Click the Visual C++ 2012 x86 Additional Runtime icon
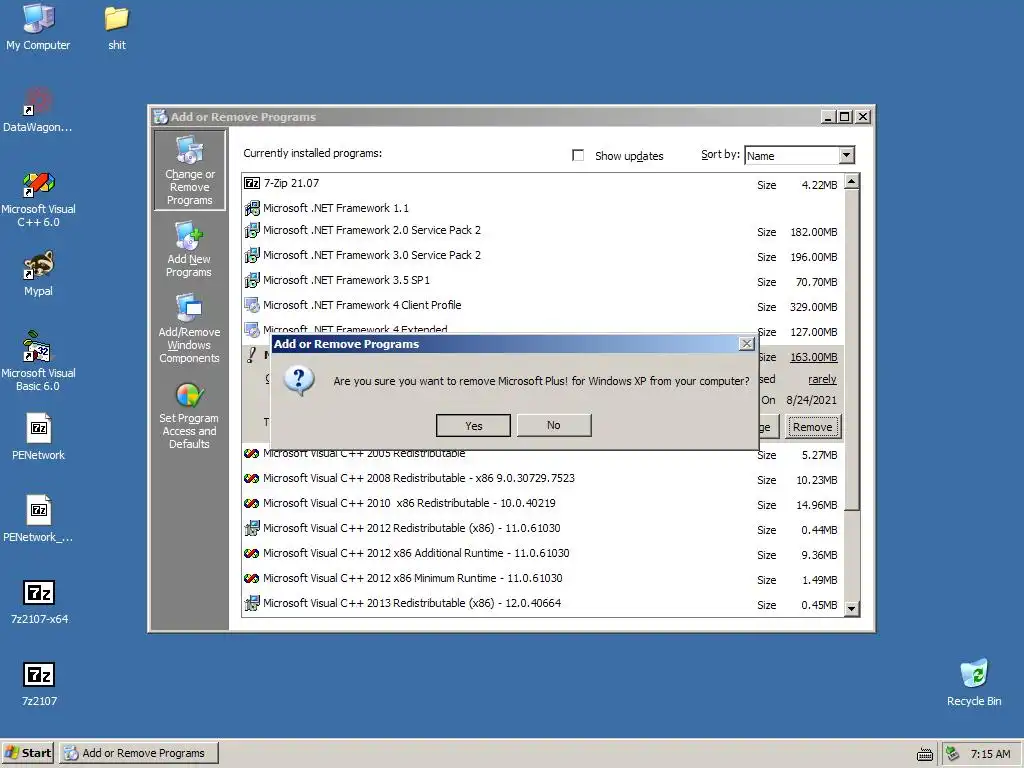1024x768 pixels. pyautogui.click(x=252, y=553)
